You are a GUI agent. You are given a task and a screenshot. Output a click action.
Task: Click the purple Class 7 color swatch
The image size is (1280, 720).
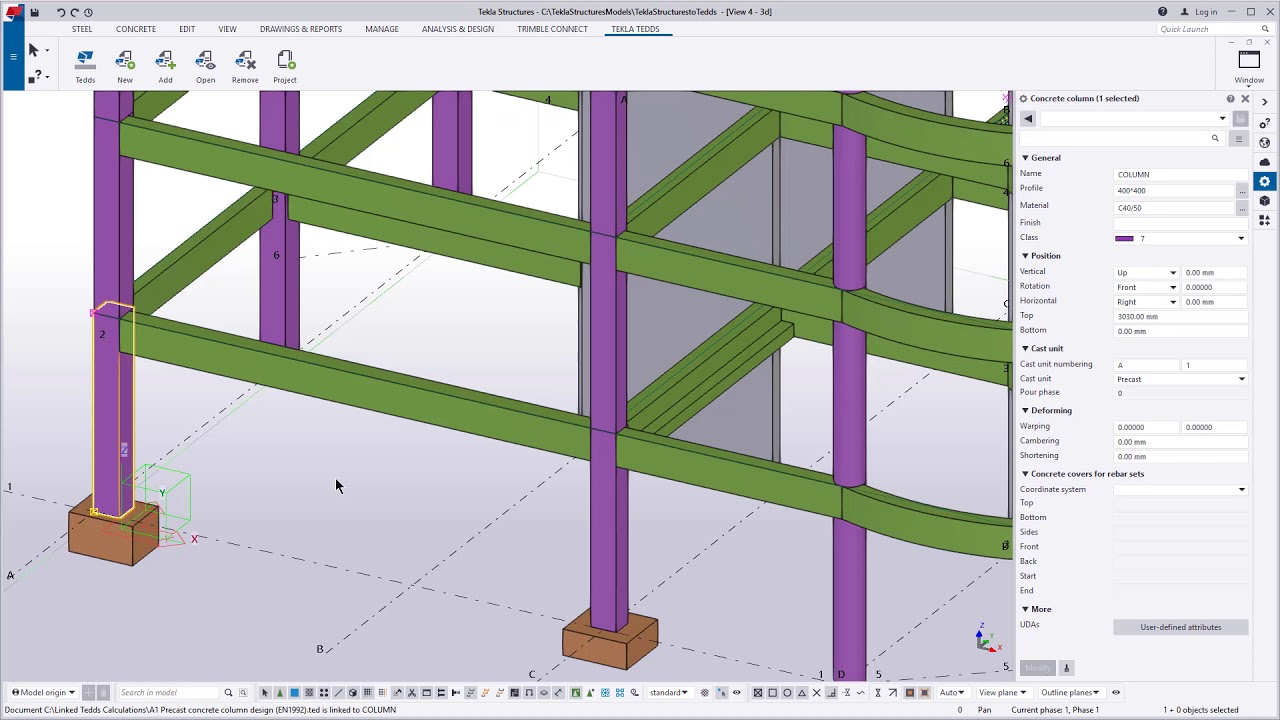tap(1125, 239)
